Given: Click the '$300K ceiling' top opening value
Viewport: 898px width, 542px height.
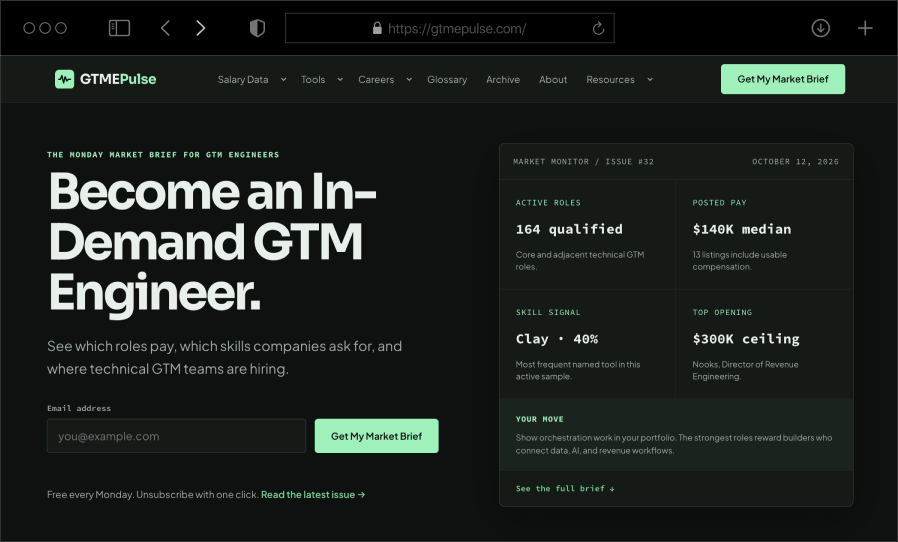Looking at the screenshot, I should pyautogui.click(x=746, y=339).
